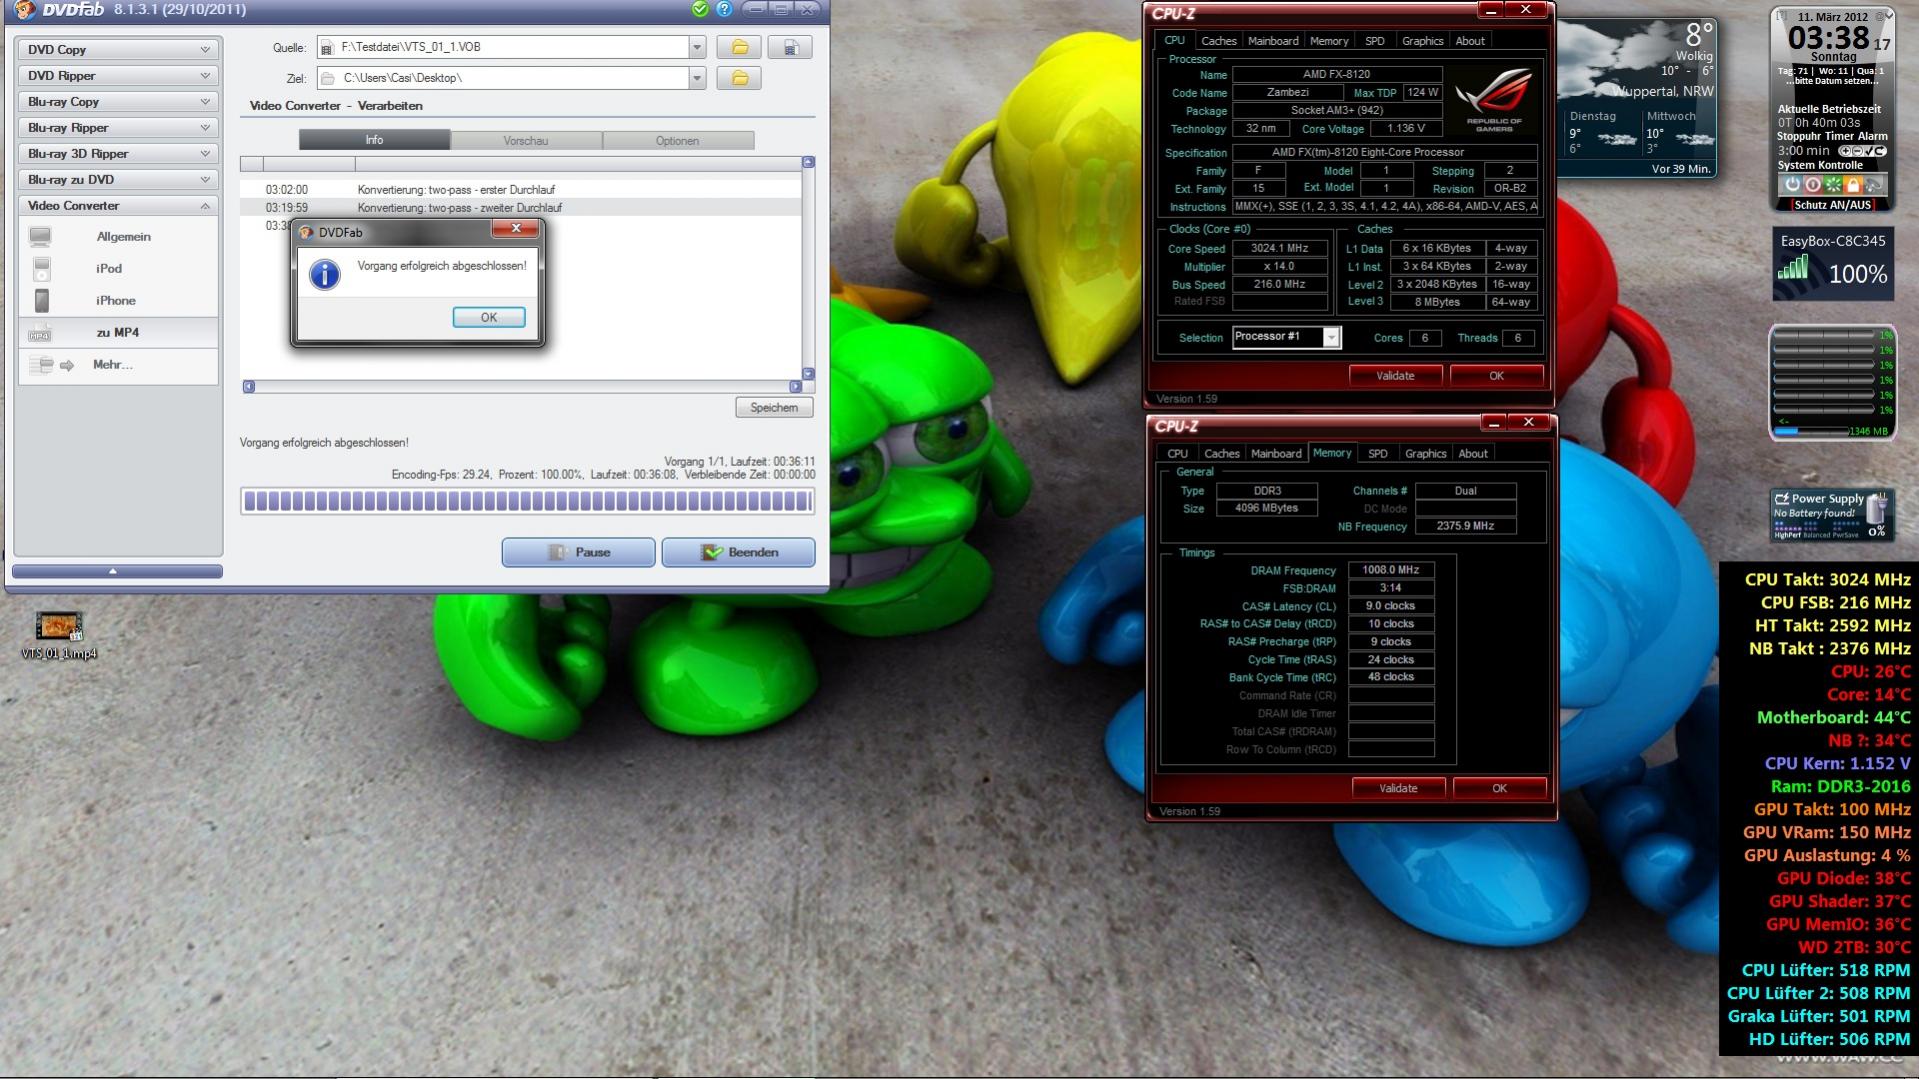Click the Pause button

click(x=578, y=552)
